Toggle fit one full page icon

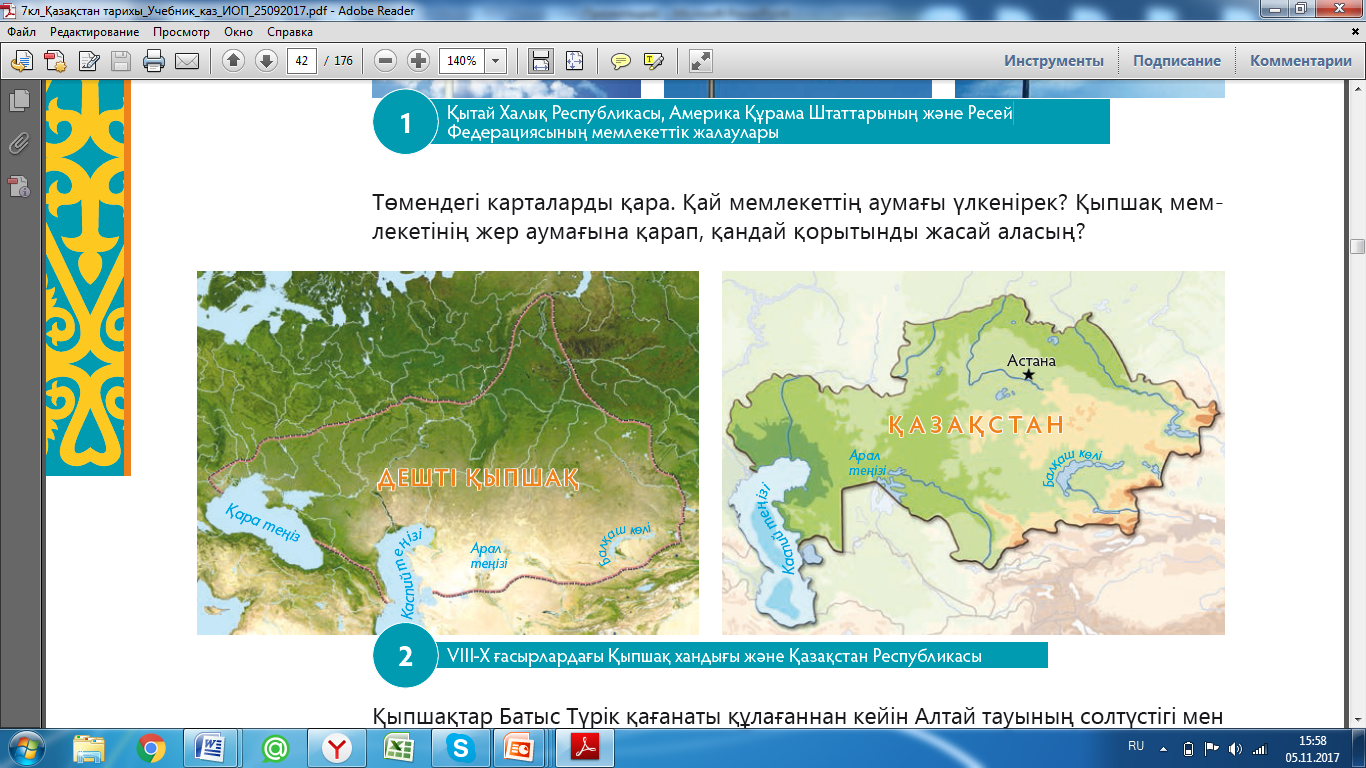[574, 61]
